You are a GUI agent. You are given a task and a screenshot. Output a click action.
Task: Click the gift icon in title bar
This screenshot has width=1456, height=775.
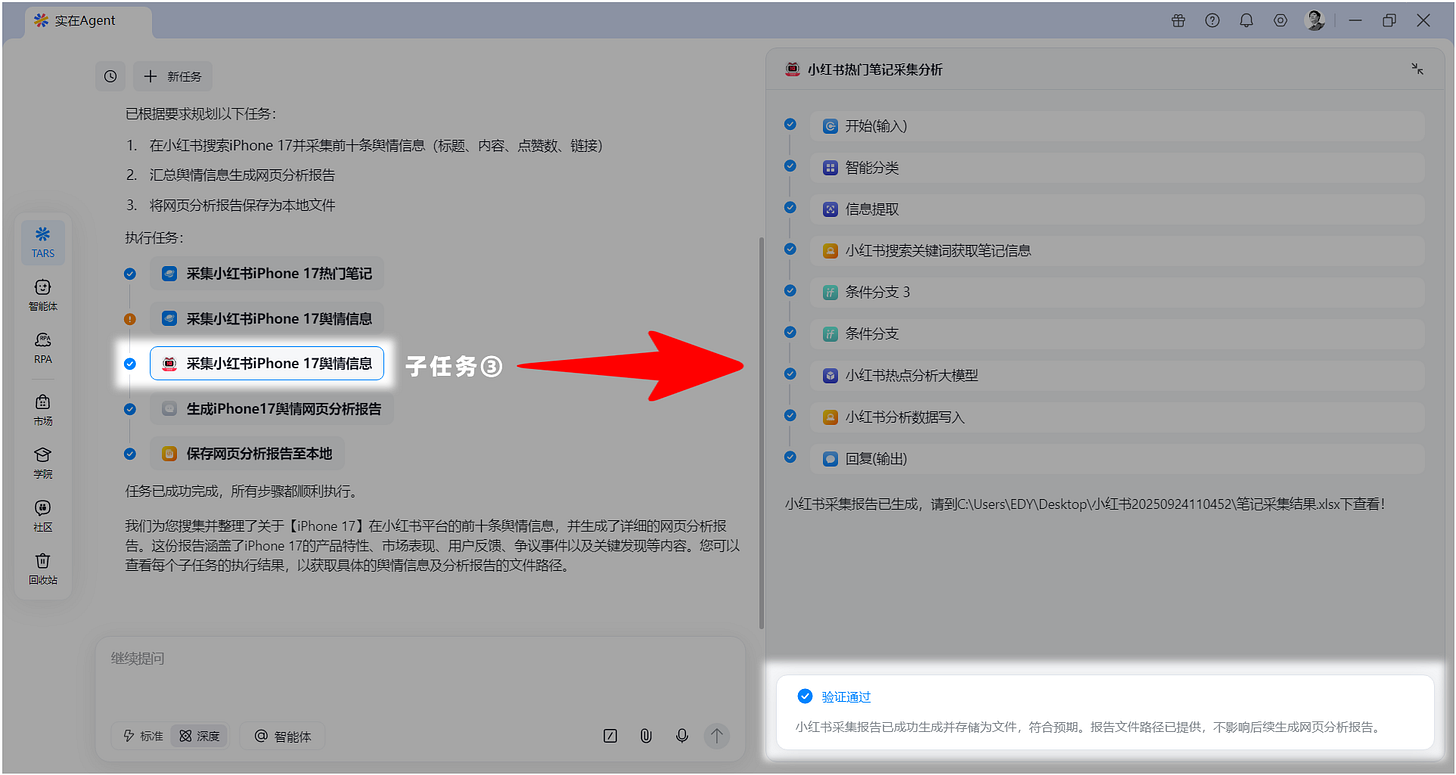1179,20
